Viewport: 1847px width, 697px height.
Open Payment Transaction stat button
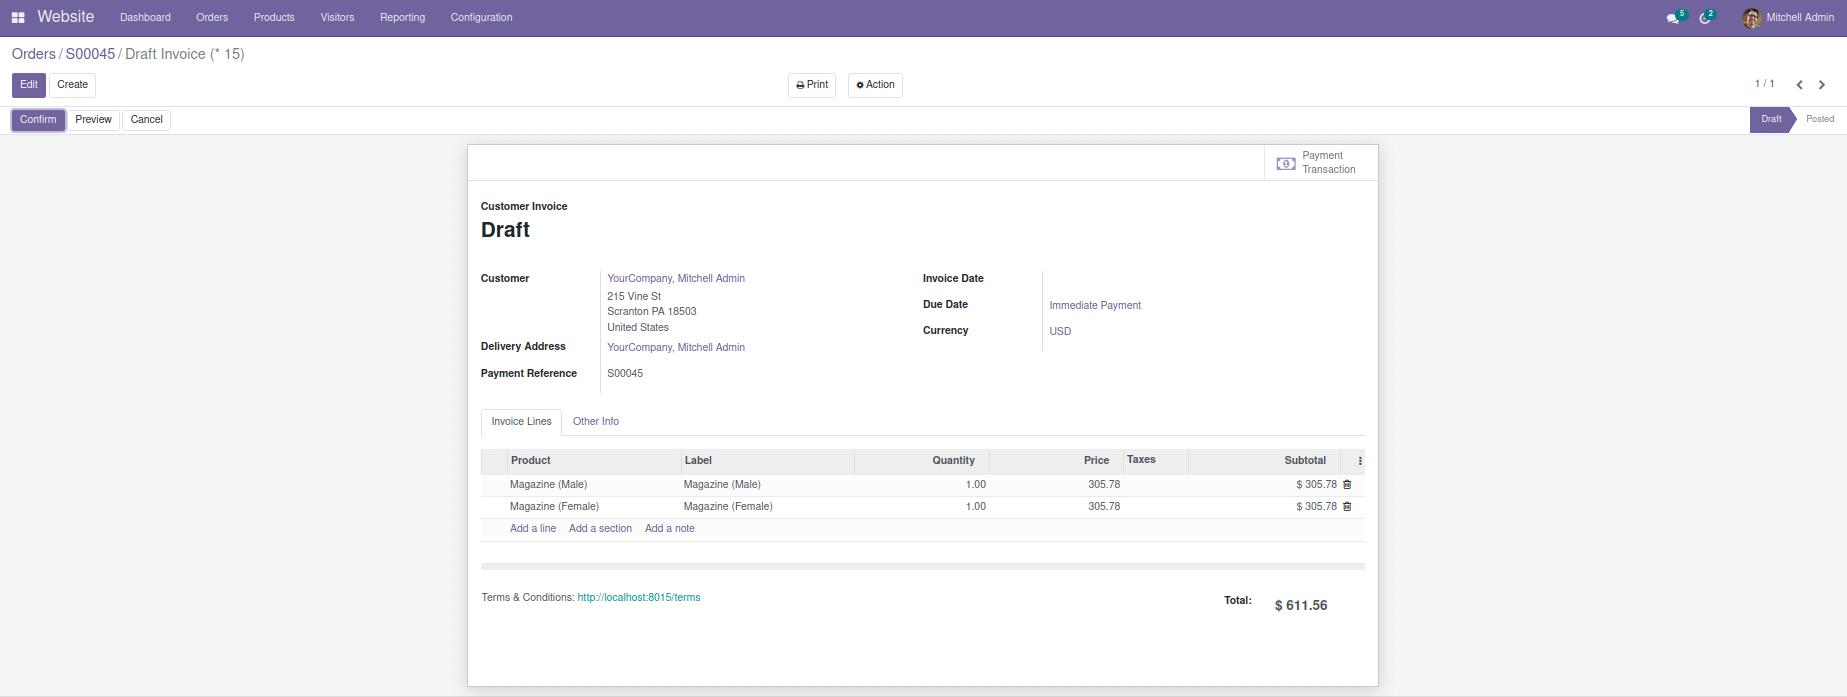click(1320, 163)
